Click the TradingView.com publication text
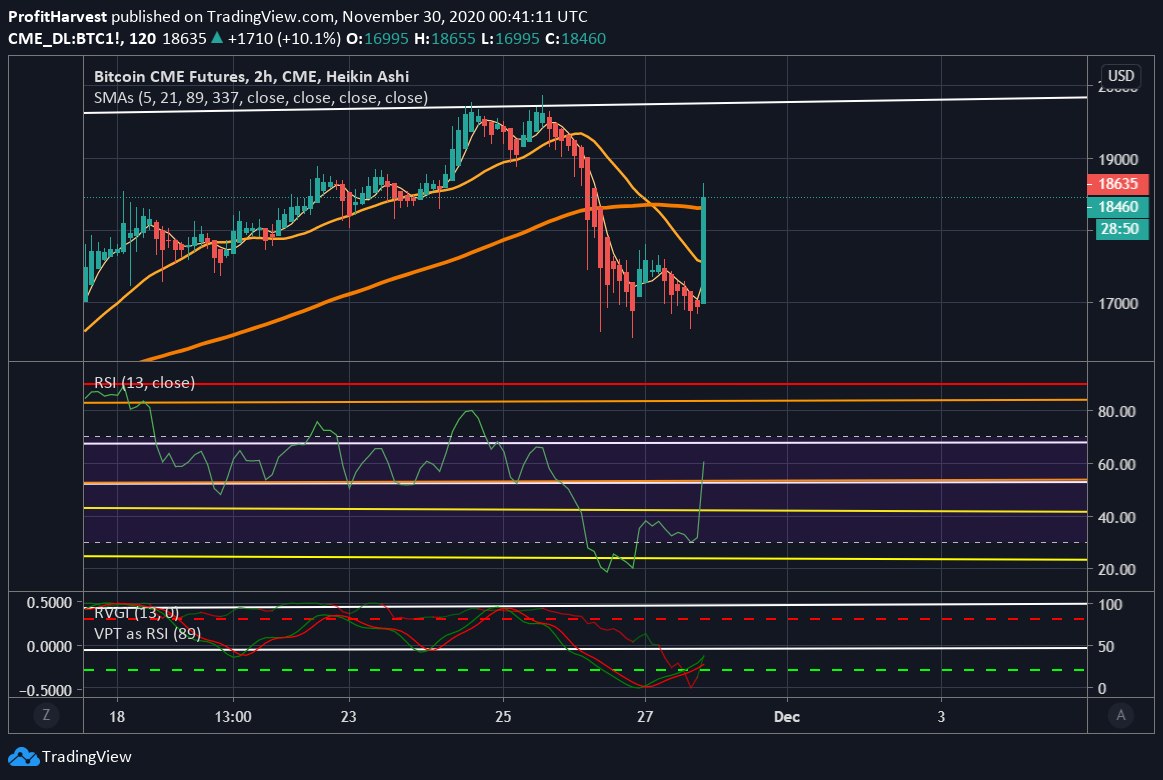The height and width of the screenshot is (780, 1163). (270, 16)
